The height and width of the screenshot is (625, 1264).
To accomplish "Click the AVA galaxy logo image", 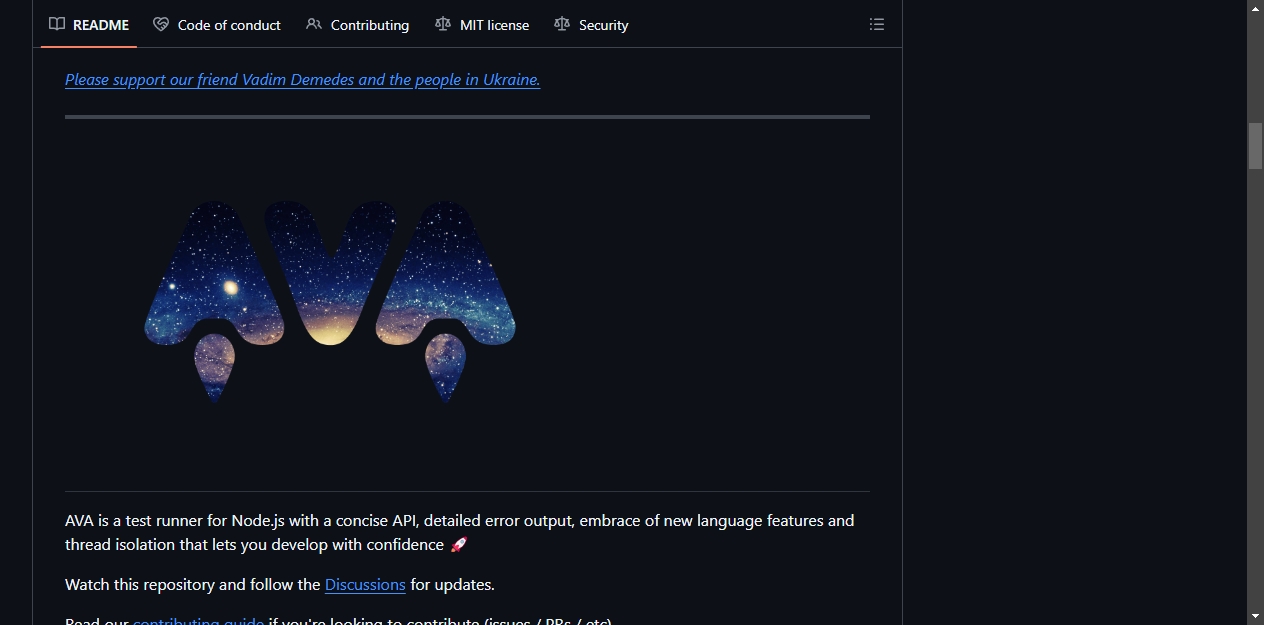I will 330,301.
